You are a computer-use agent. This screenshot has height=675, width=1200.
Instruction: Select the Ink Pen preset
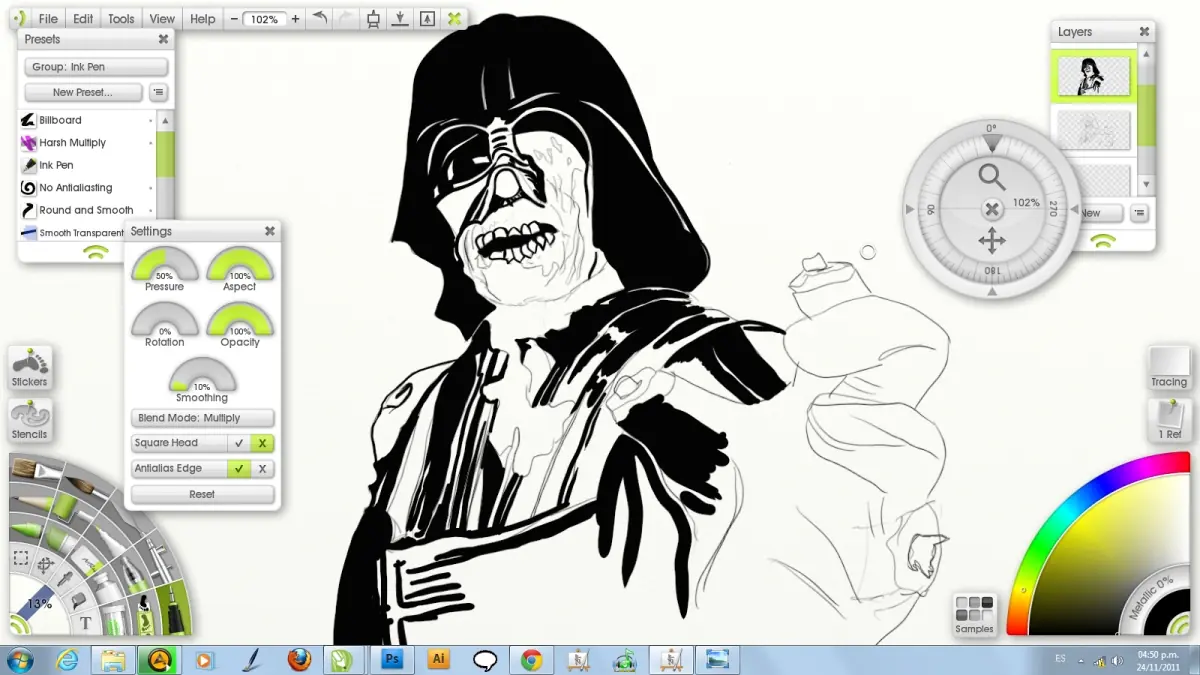88,165
